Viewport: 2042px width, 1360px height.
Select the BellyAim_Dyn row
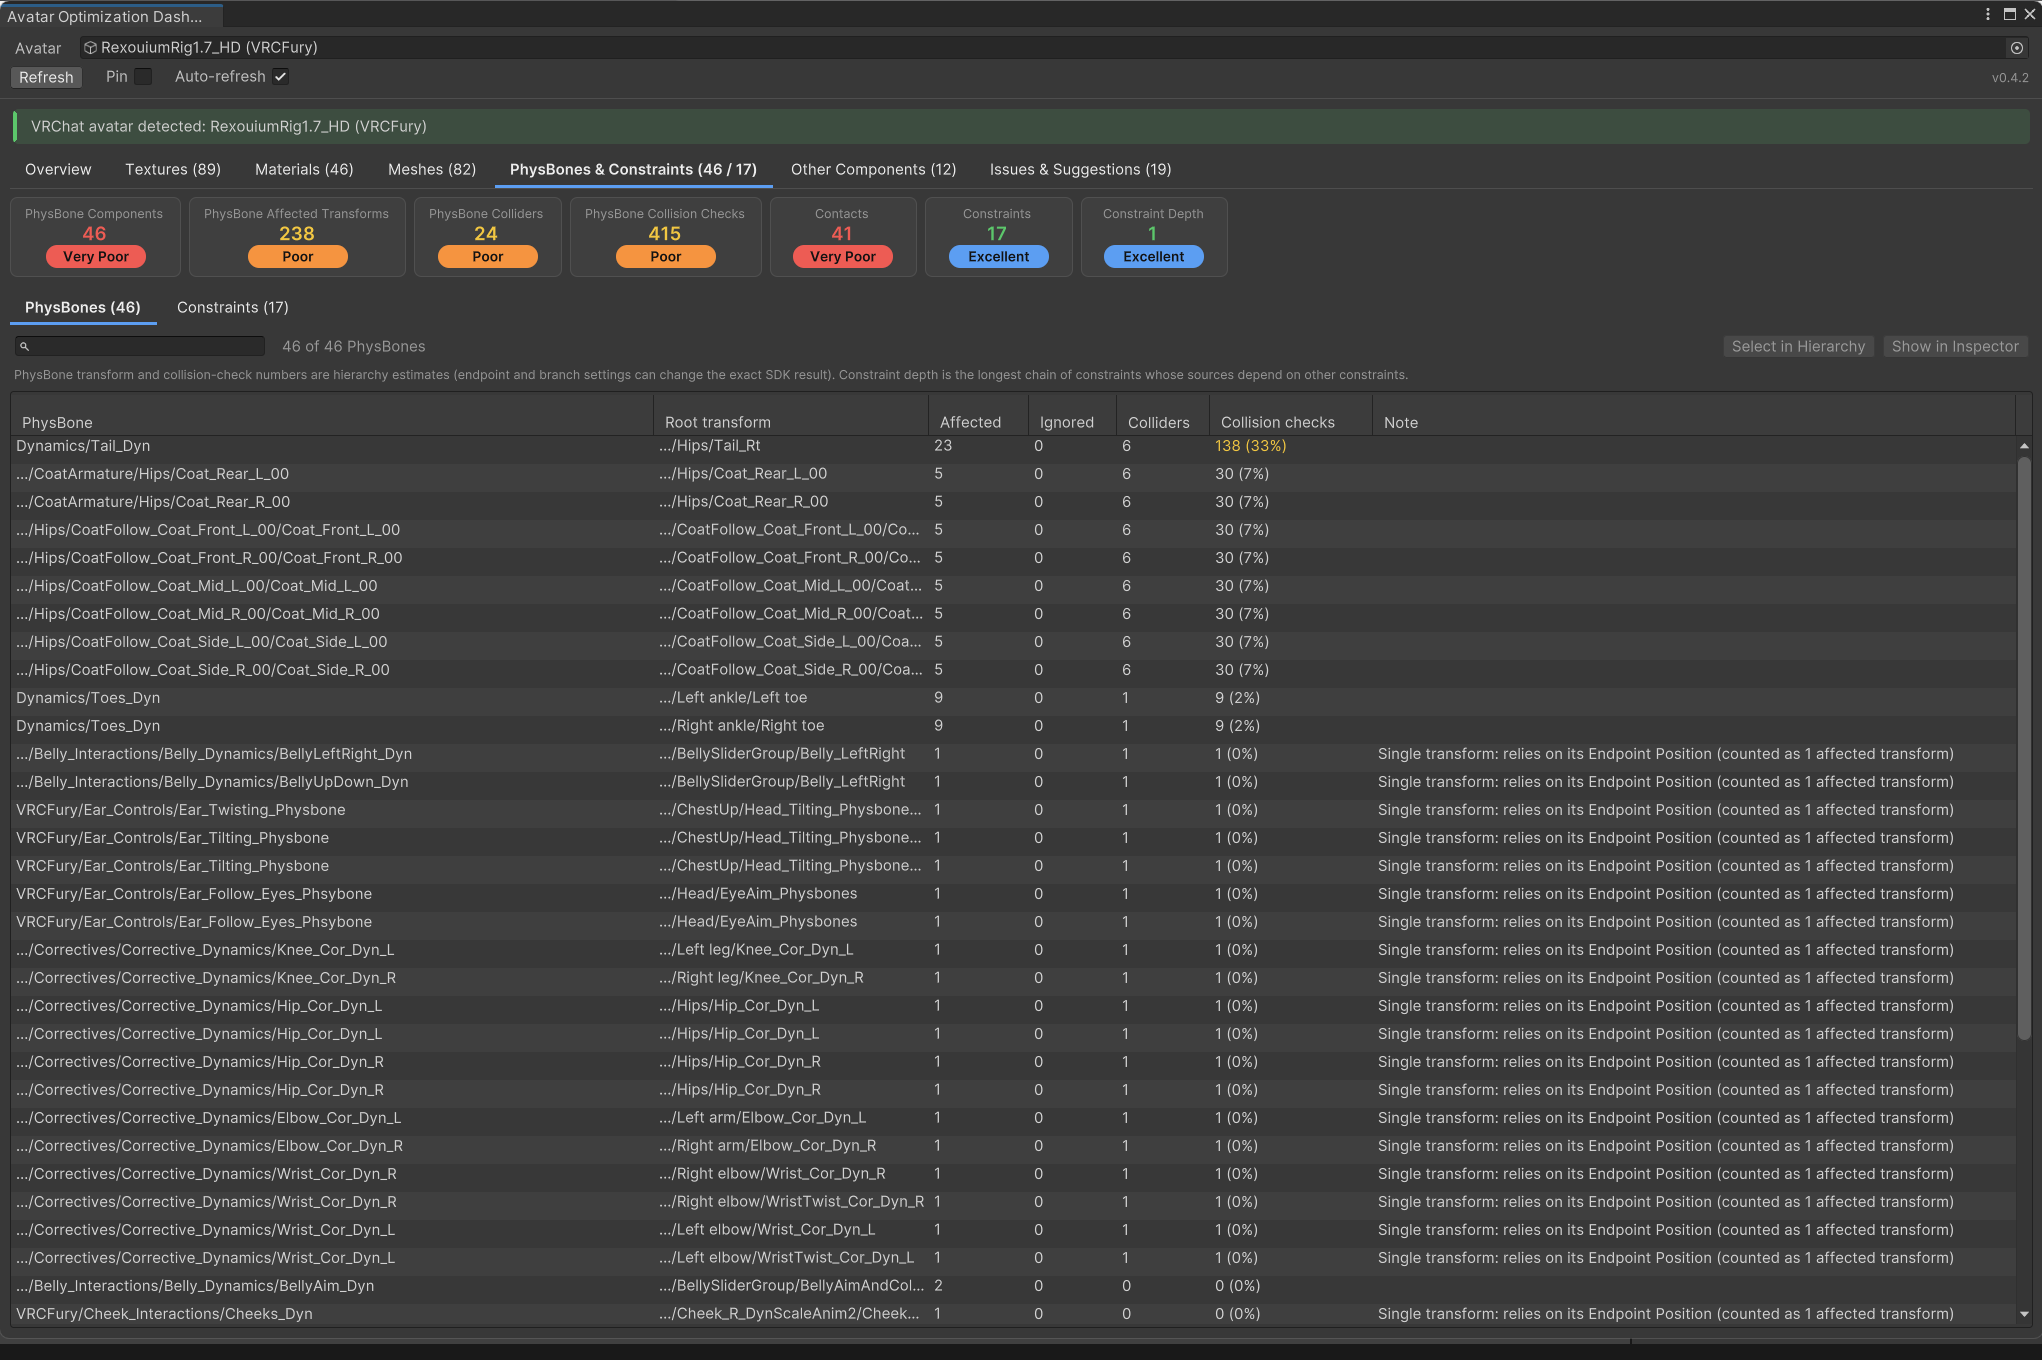click(1013, 1286)
